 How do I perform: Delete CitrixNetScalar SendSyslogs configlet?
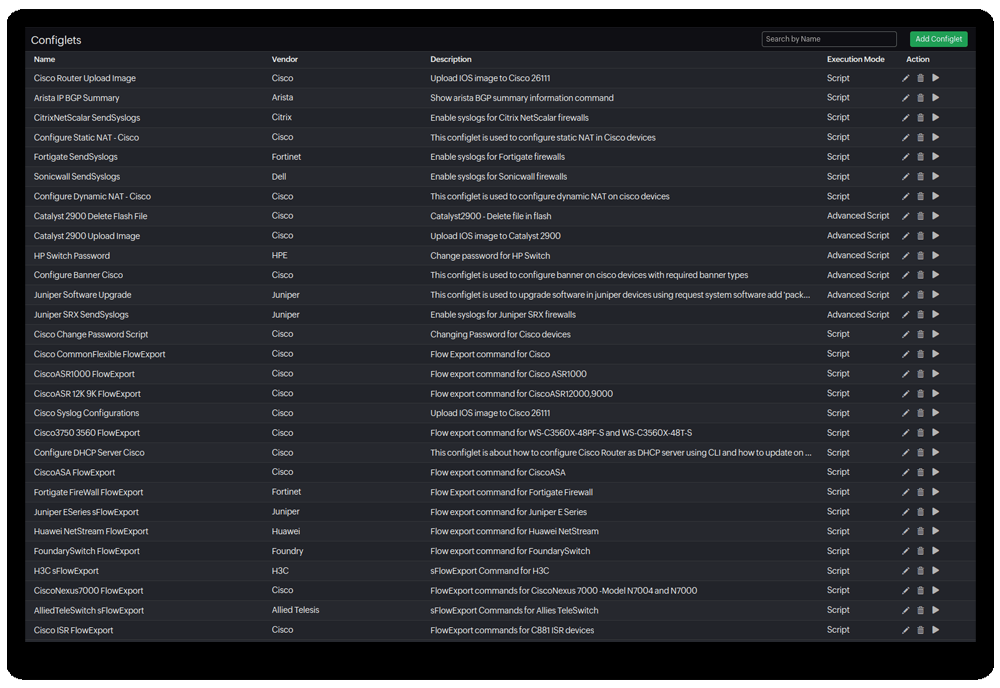pos(920,118)
